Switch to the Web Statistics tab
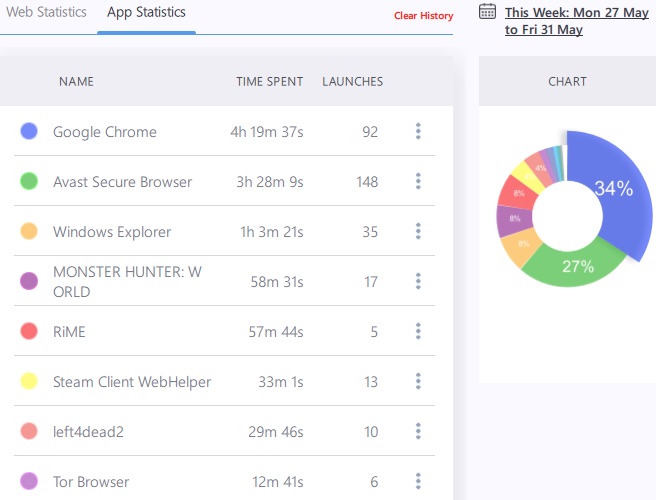The height and width of the screenshot is (500, 656). click(46, 12)
